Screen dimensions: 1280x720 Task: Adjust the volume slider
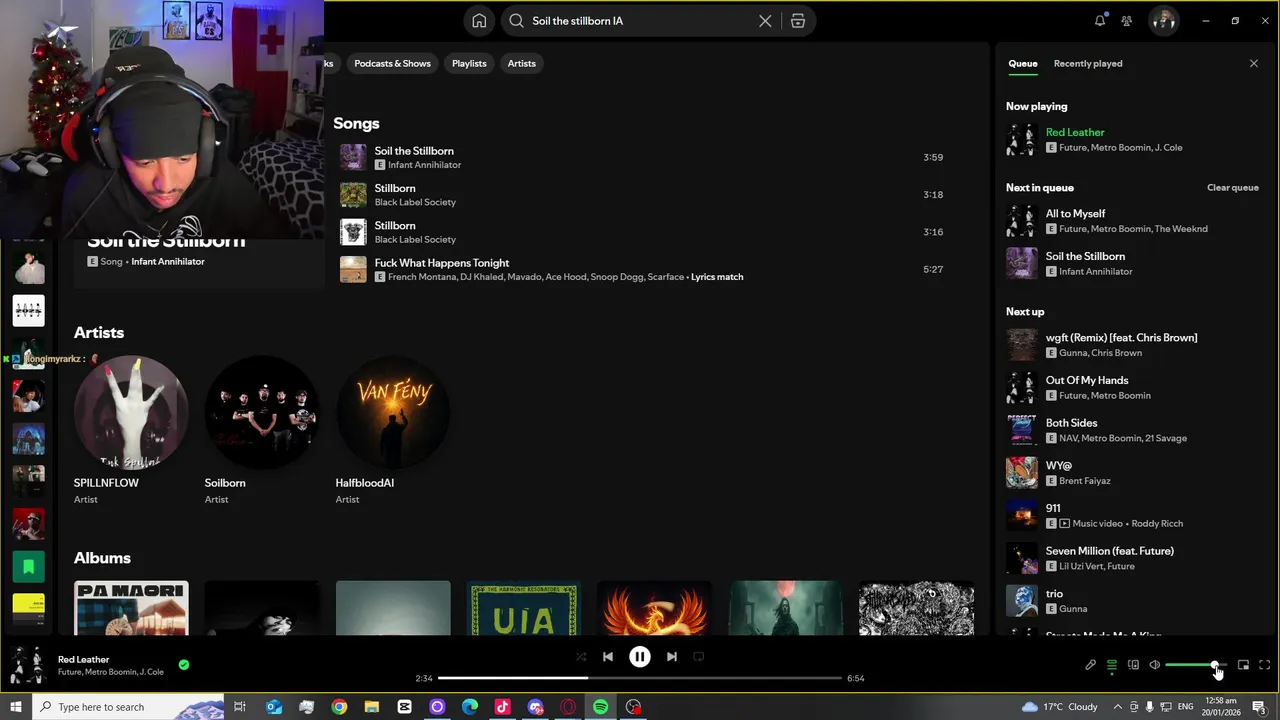[x=1196, y=665]
